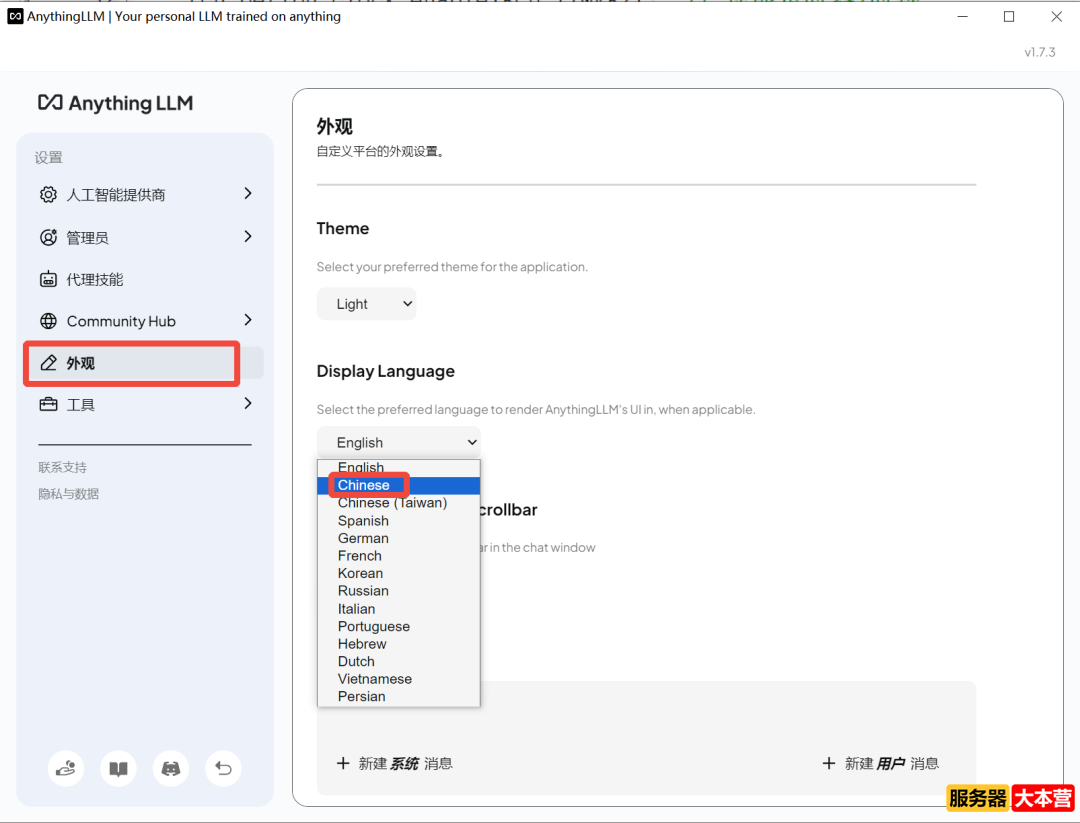This screenshot has width=1080, height=823.
Task: Open the documentation book icon
Action: coord(118,768)
